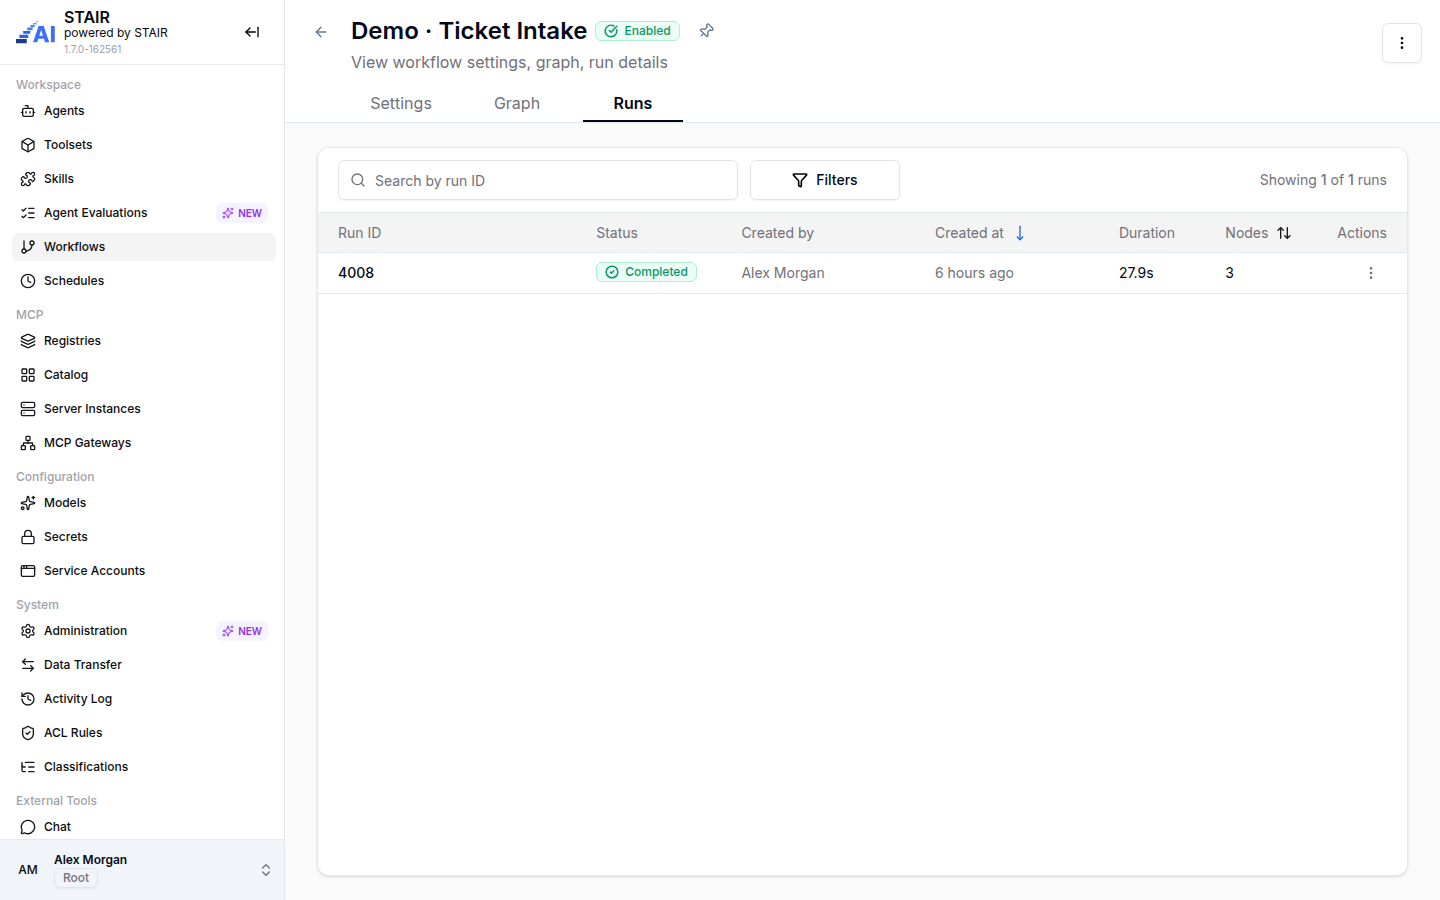The width and height of the screenshot is (1440, 900).
Task: Click the Duration column header
Action: (x=1147, y=233)
